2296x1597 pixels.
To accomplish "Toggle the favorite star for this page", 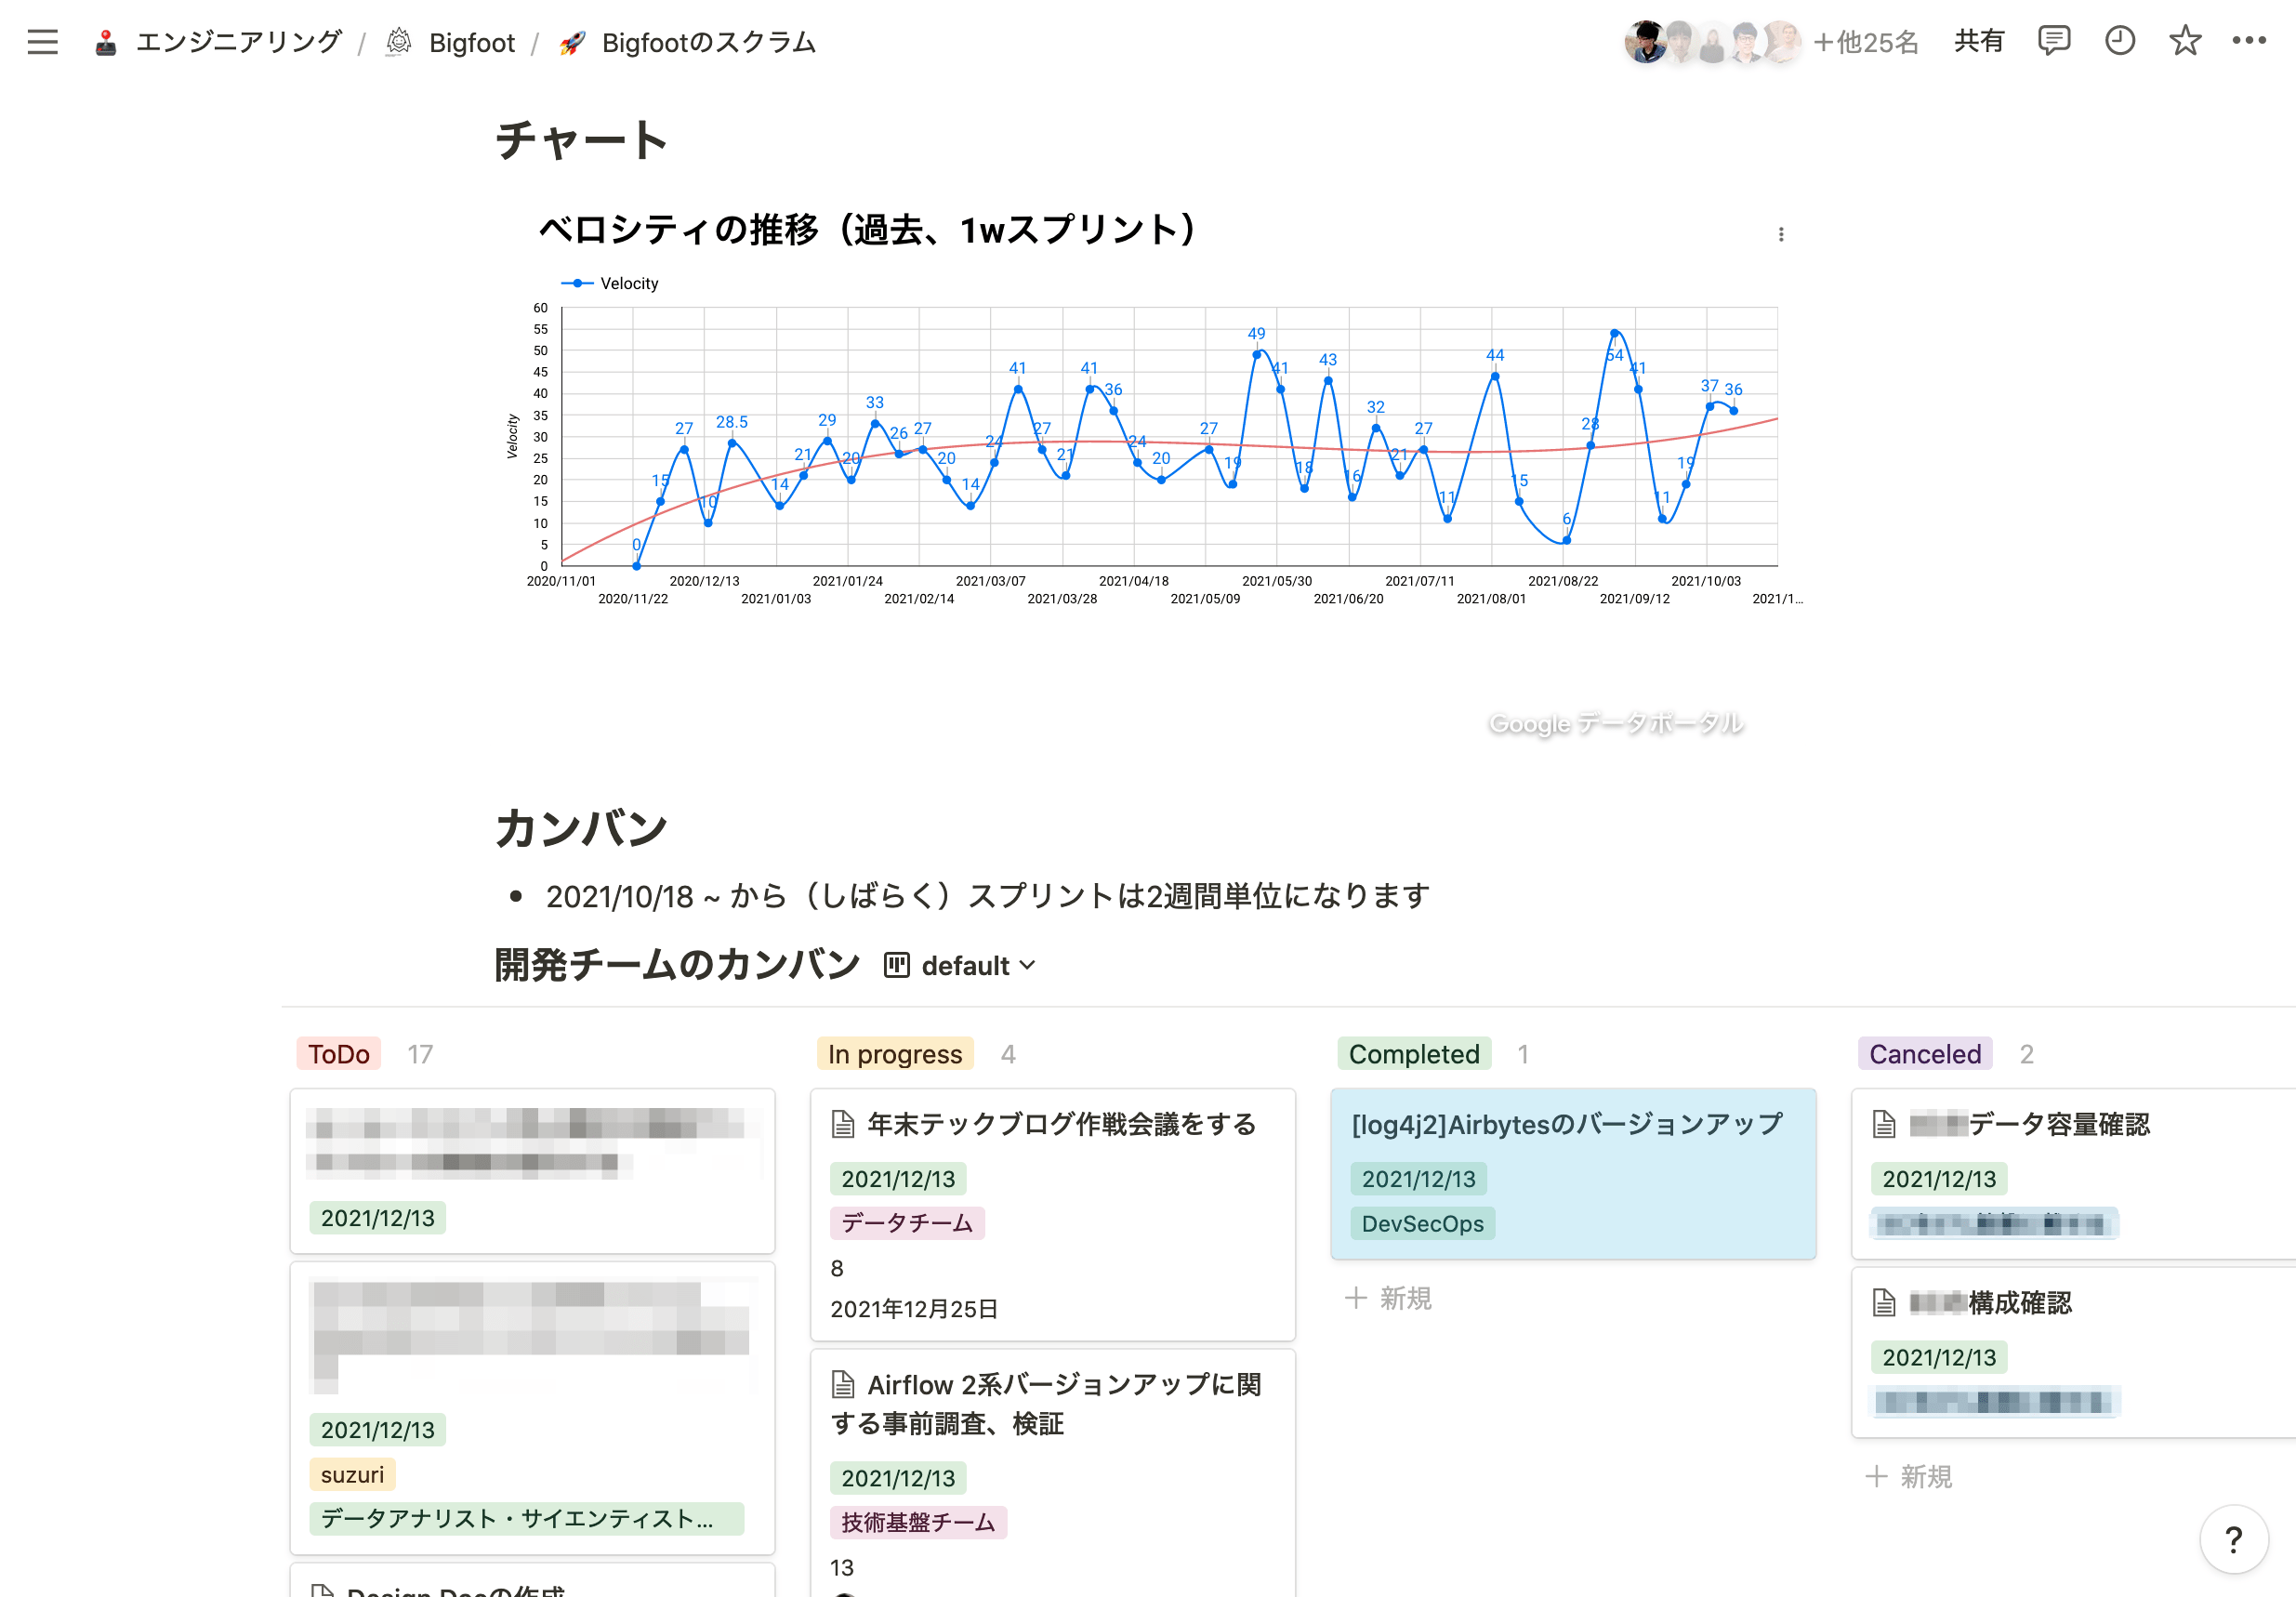I will [x=2185, y=42].
